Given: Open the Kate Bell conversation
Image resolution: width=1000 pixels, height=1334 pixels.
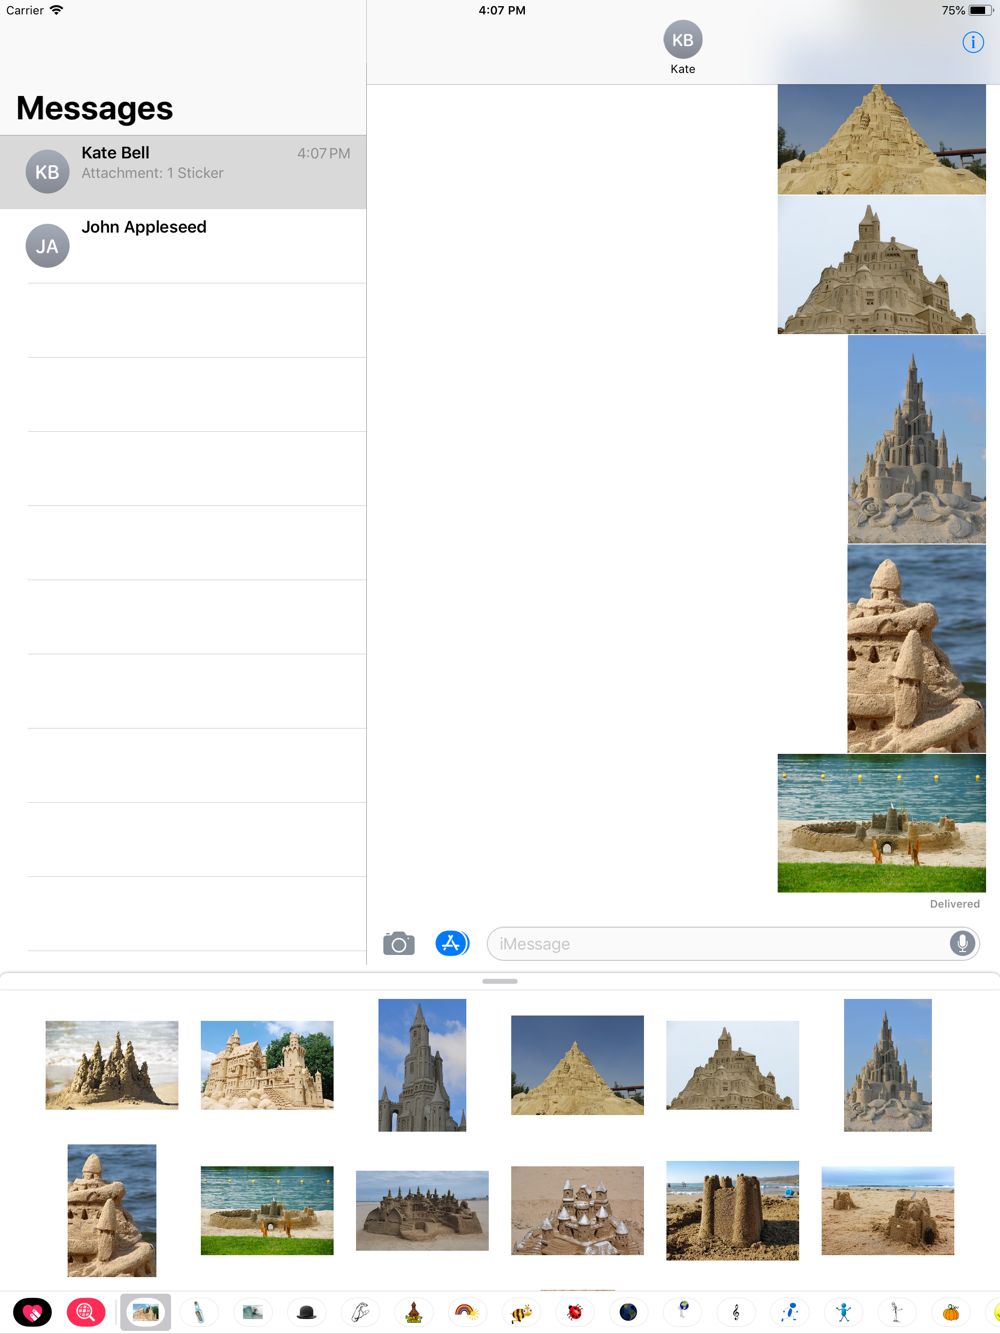Looking at the screenshot, I should click(183, 172).
